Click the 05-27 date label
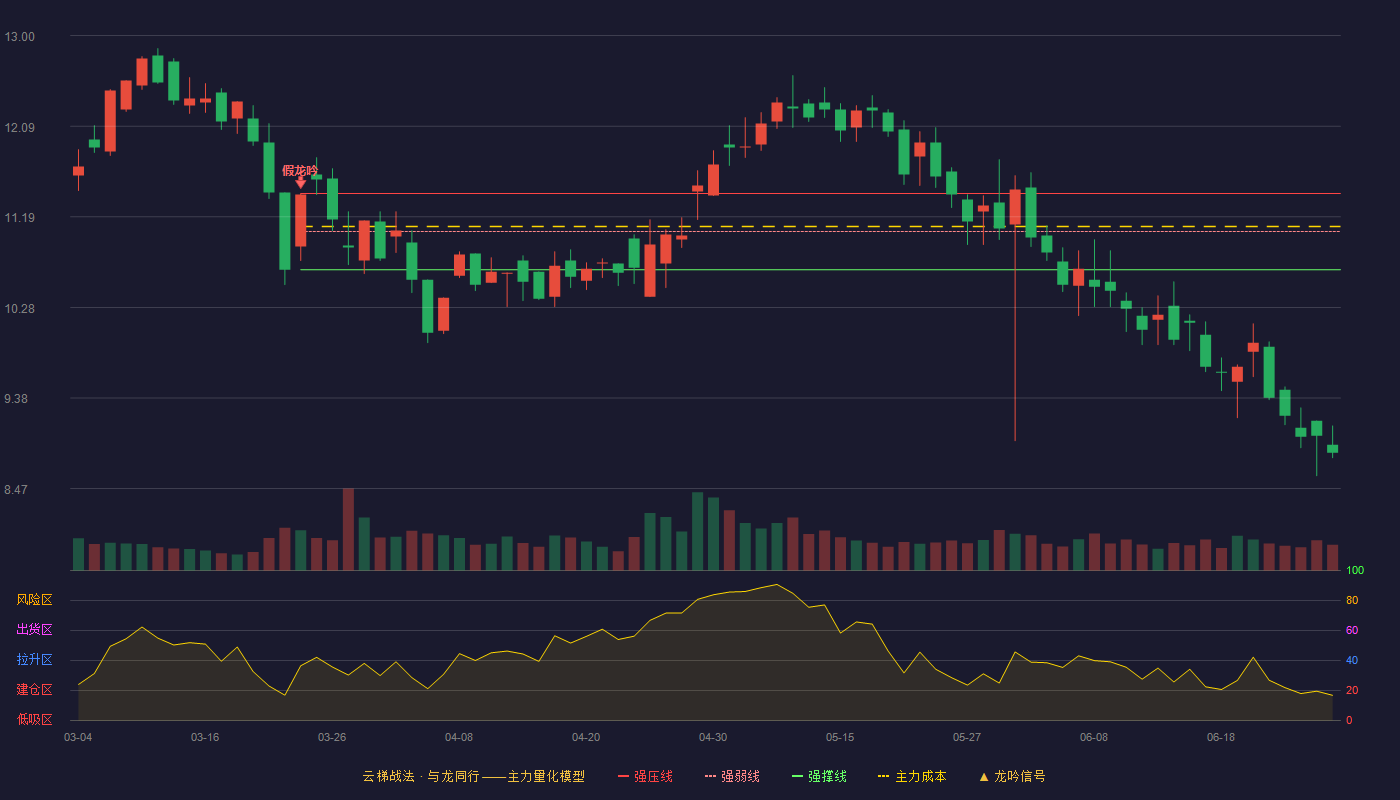The width and height of the screenshot is (1400, 800). [x=967, y=737]
